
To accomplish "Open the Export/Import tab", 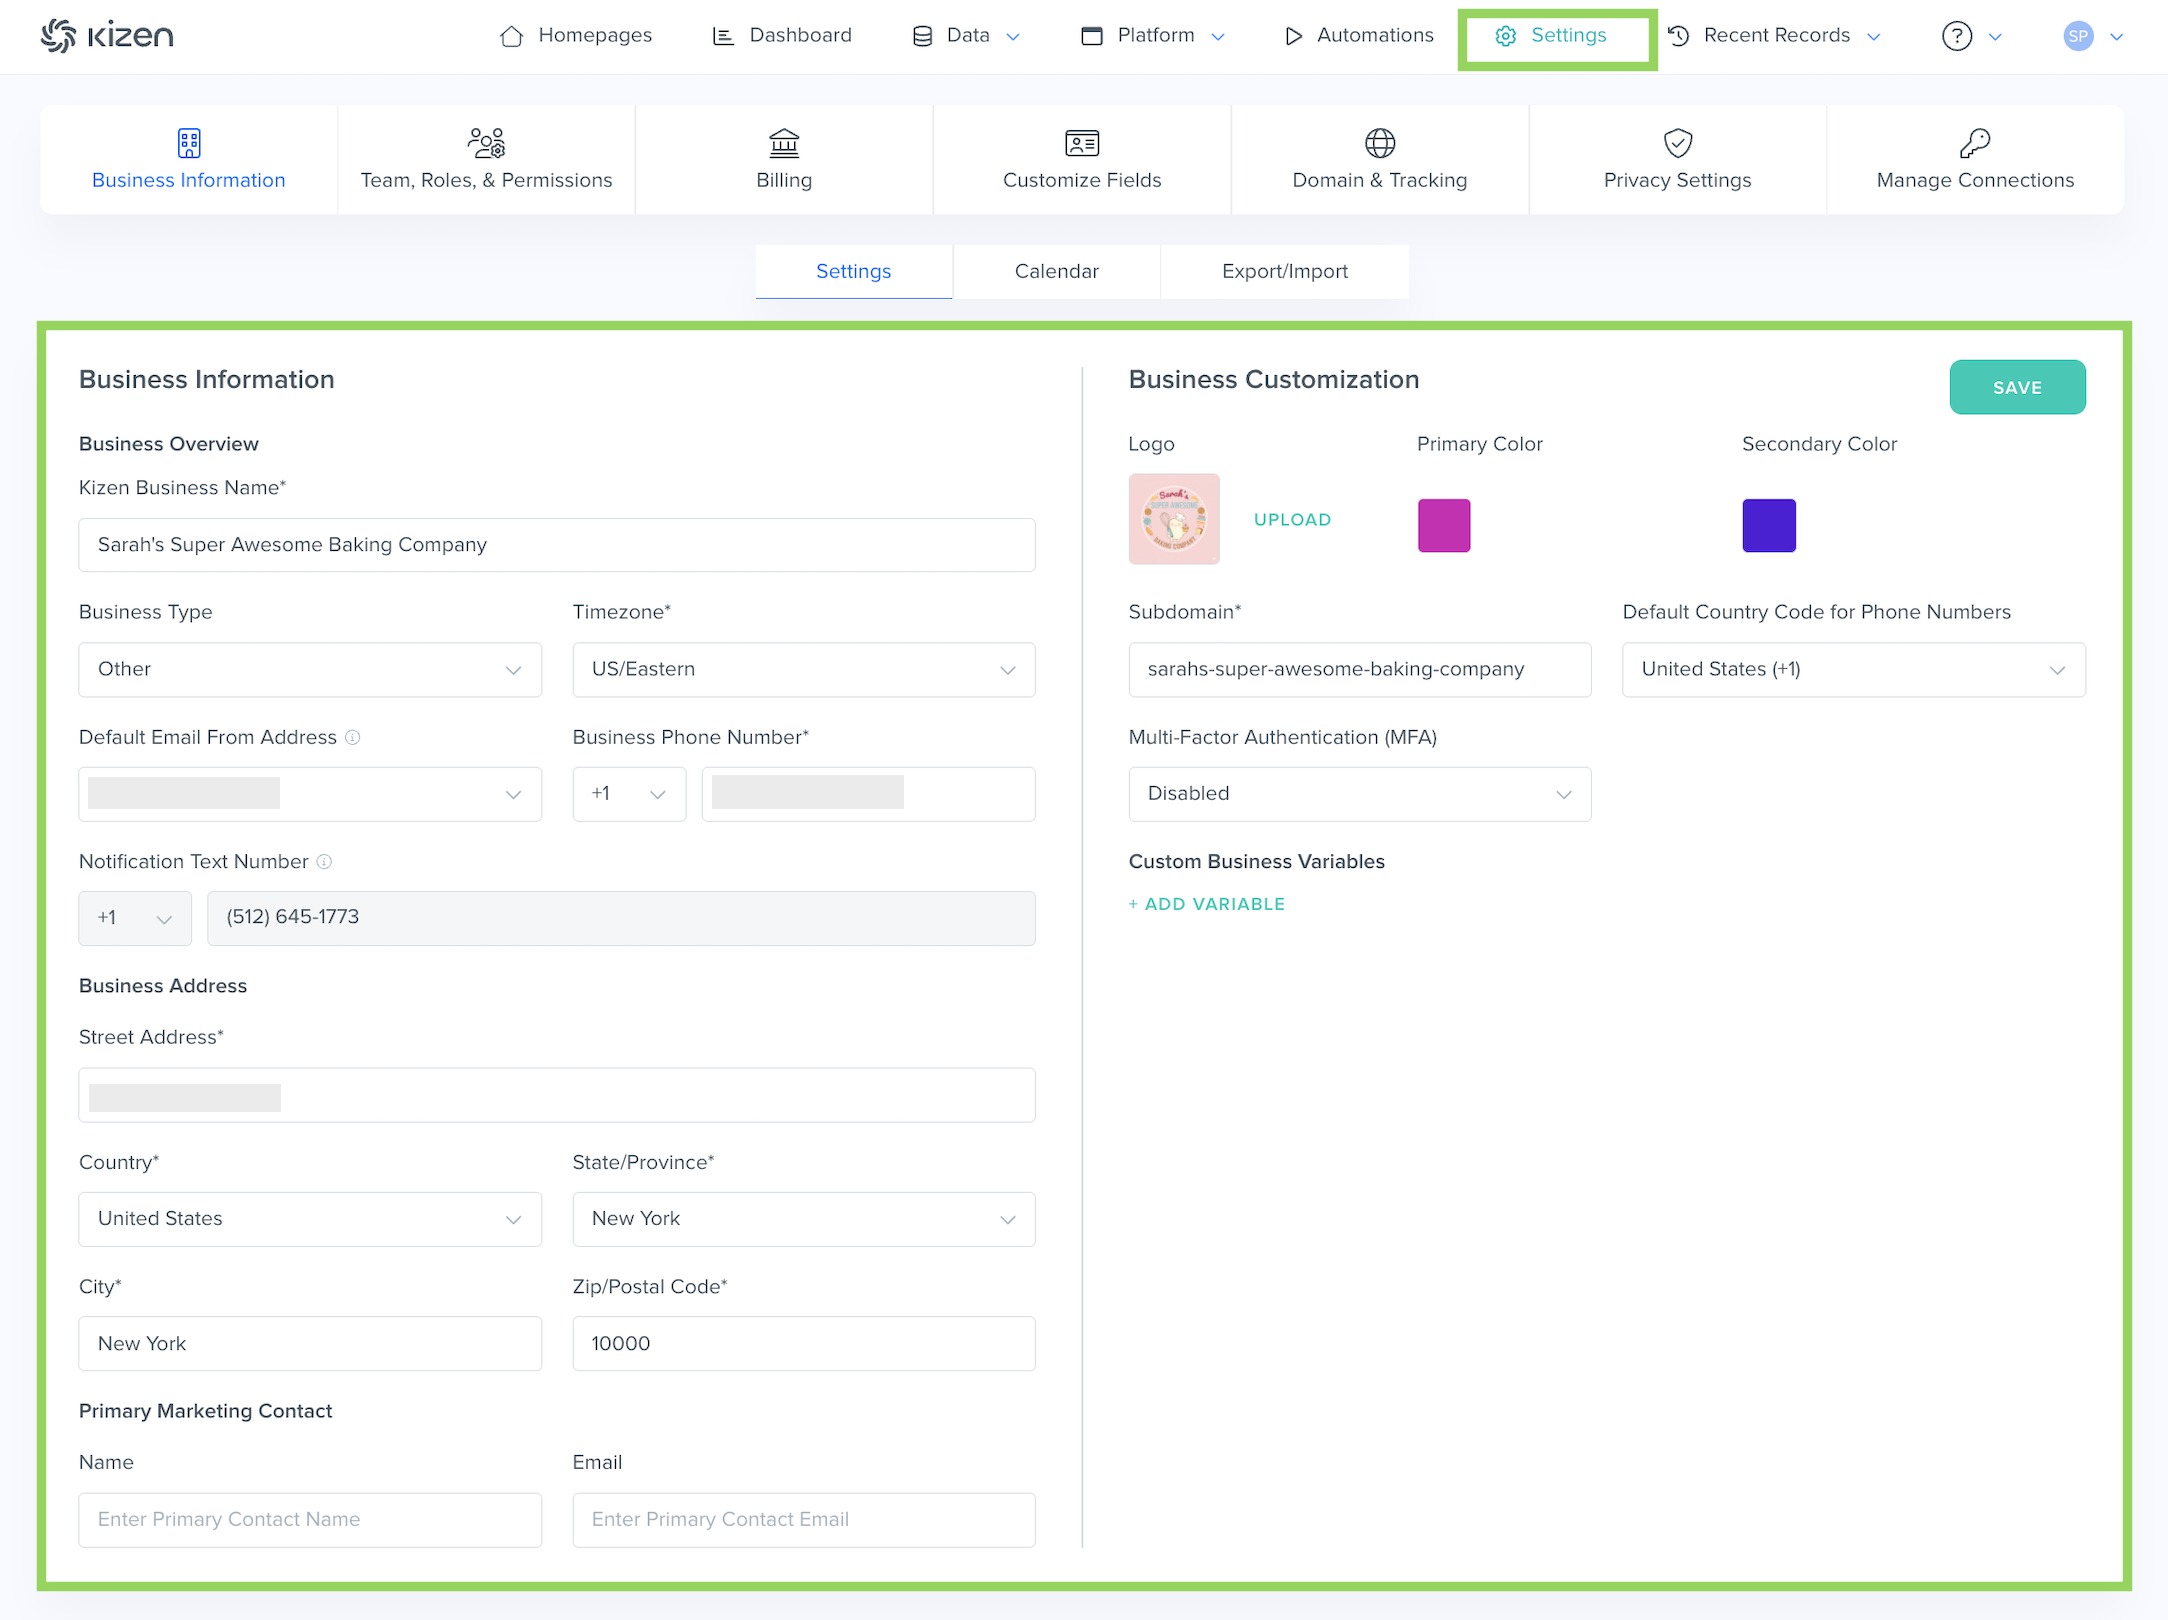I will point(1284,271).
